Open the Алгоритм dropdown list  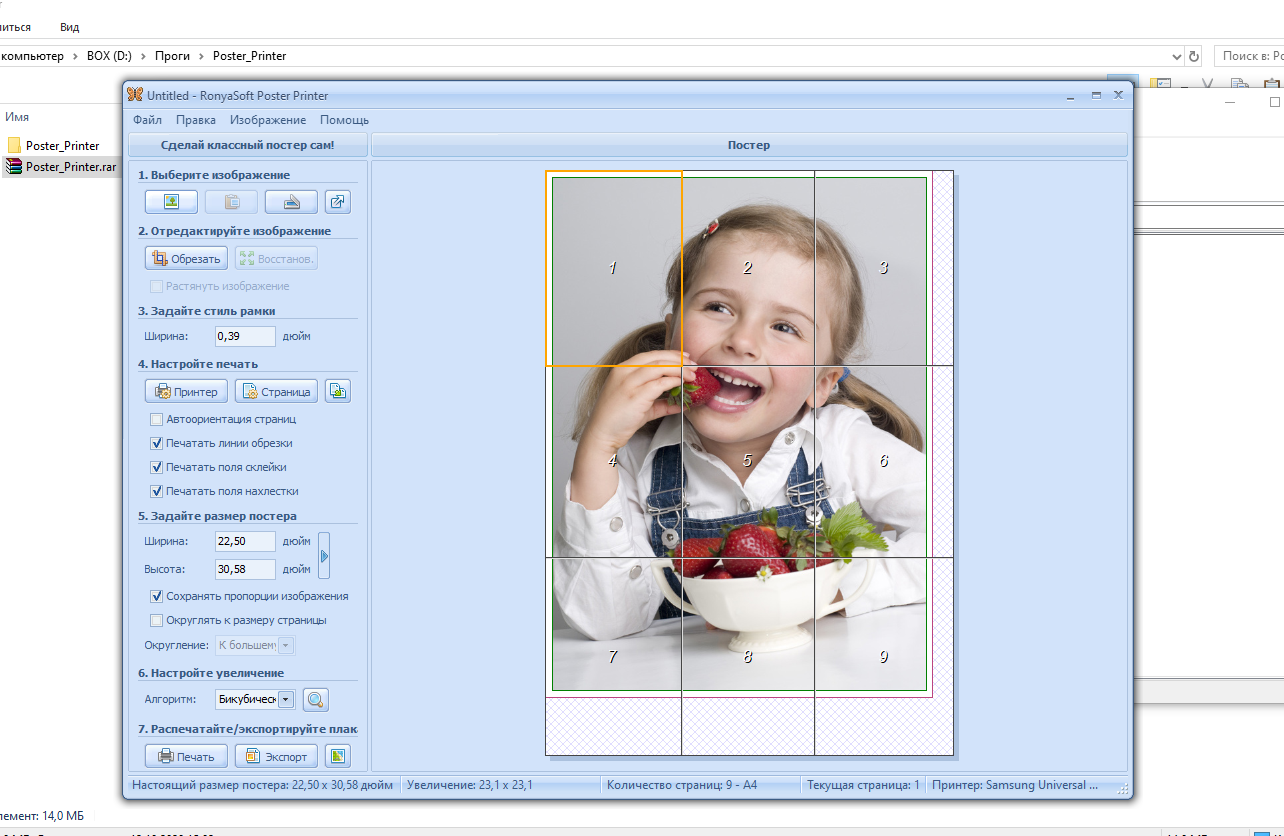click(286, 700)
